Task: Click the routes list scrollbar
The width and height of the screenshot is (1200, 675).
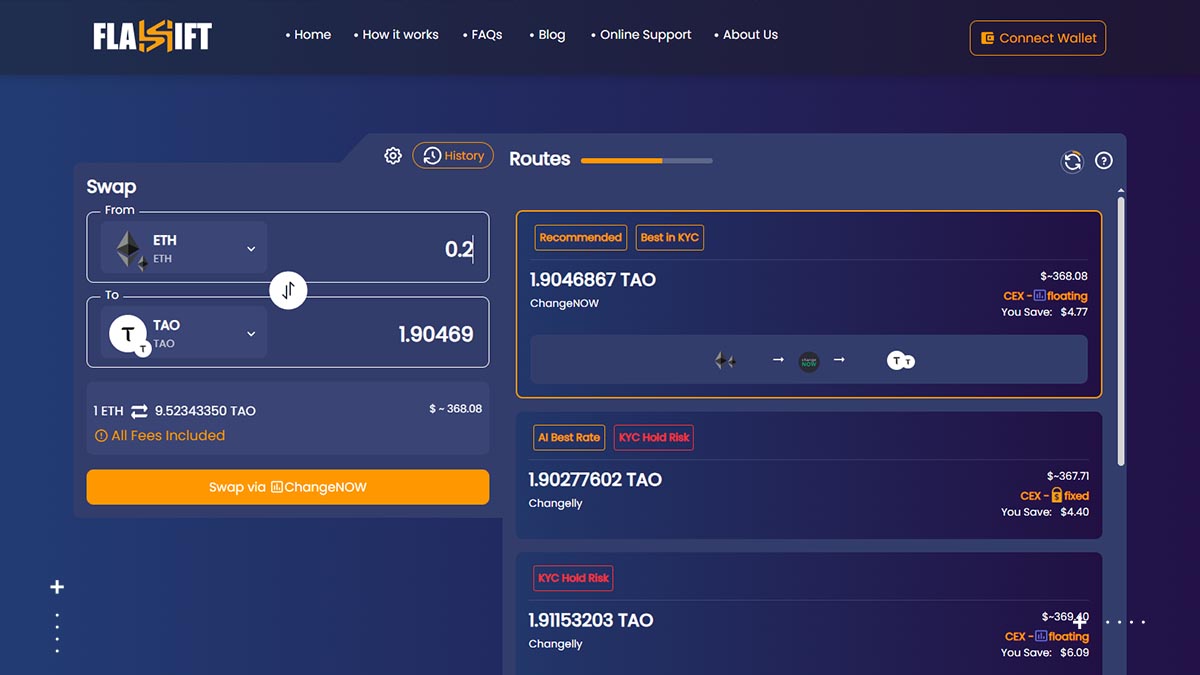Action: pyautogui.click(x=1121, y=330)
